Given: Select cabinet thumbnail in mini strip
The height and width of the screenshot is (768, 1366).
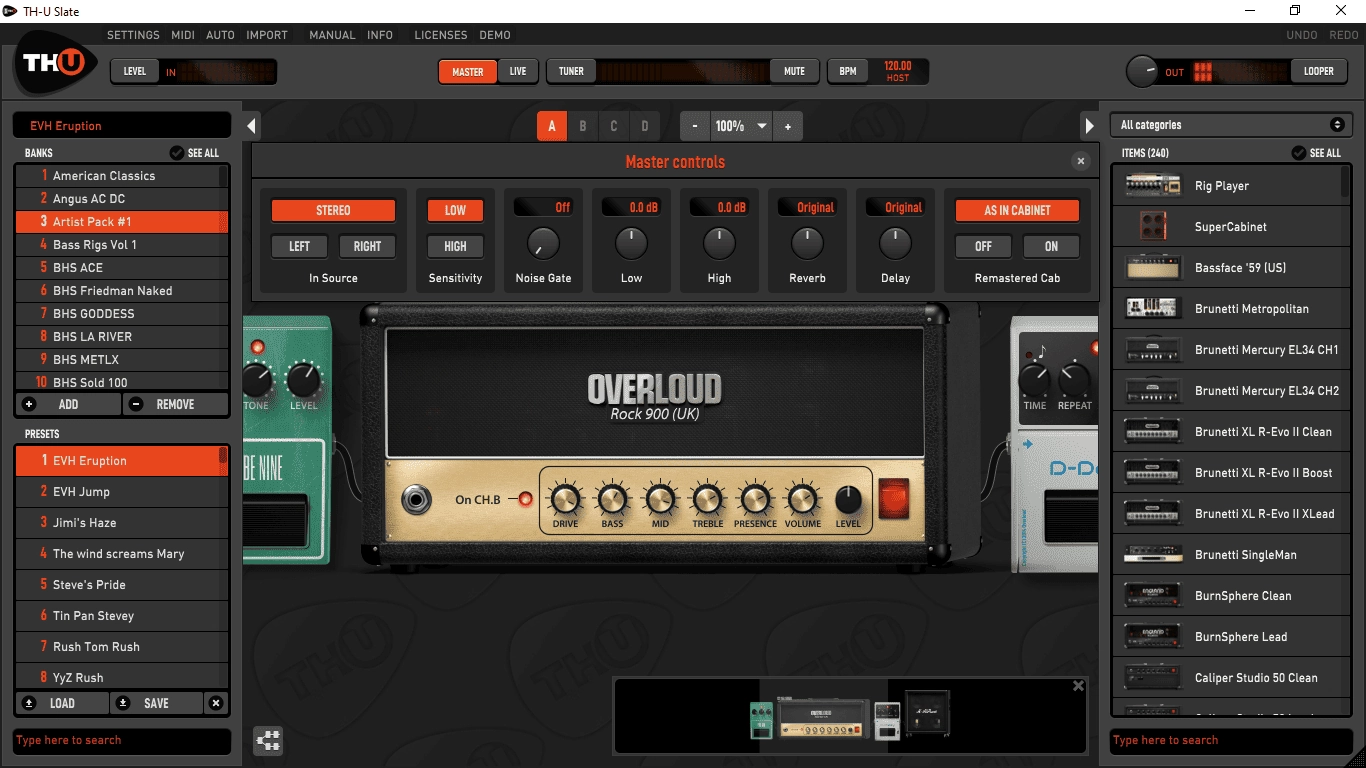Looking at the screenshot, I should click(927, 714).
